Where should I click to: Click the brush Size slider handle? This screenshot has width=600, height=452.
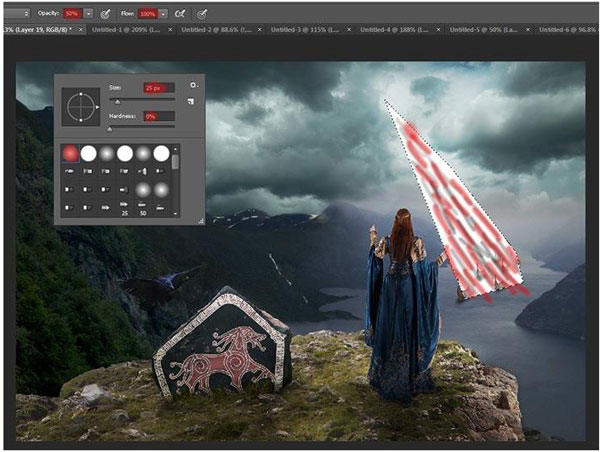click(118, 101)
